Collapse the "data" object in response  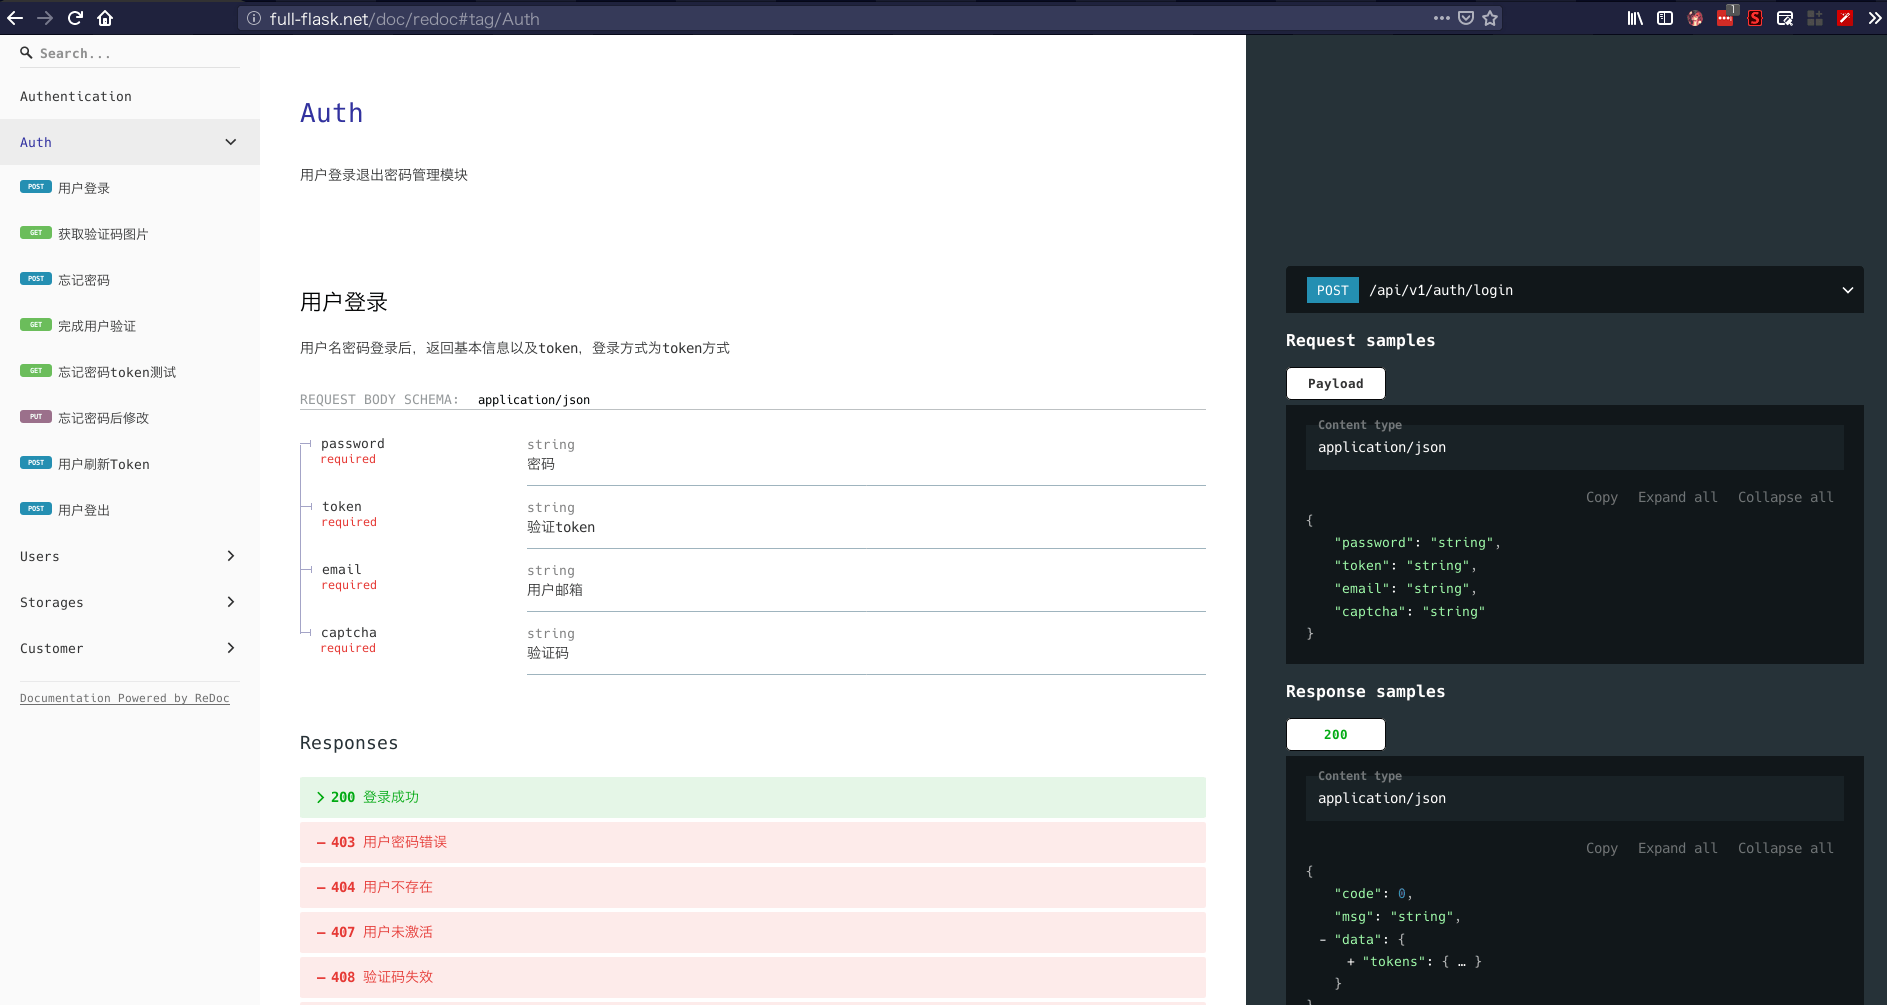click(x=1323, y=939)
